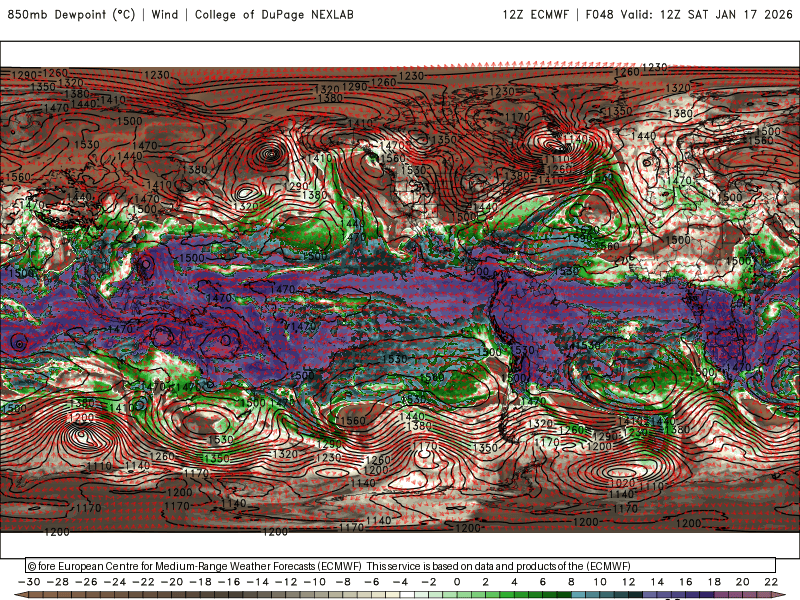Click the -2 legend value
This screenshot has height=600, width=800.
(429, 582)
